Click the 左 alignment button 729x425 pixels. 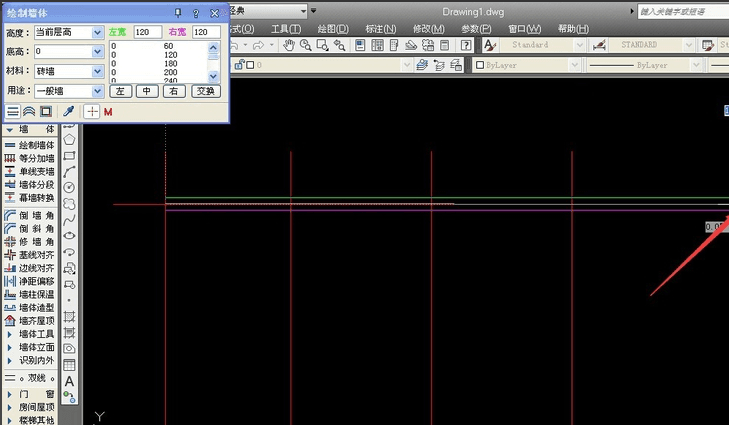120,91
